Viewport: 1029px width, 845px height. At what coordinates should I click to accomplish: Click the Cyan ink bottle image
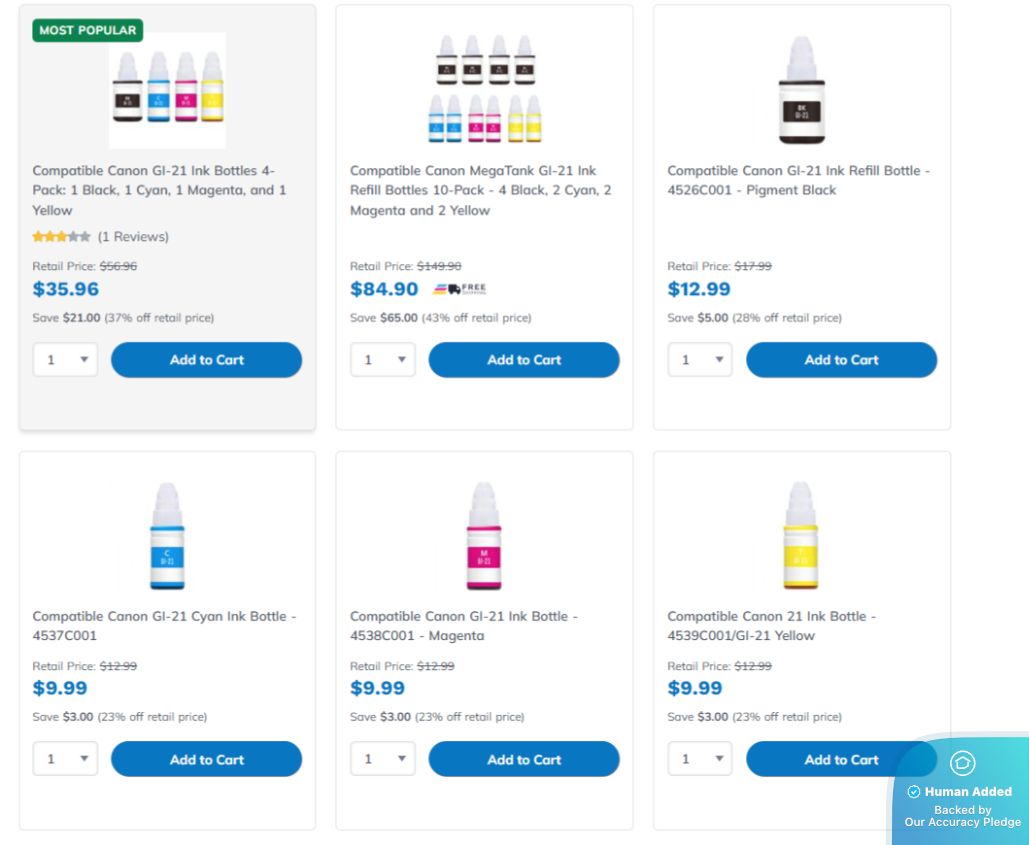point(167,536)
